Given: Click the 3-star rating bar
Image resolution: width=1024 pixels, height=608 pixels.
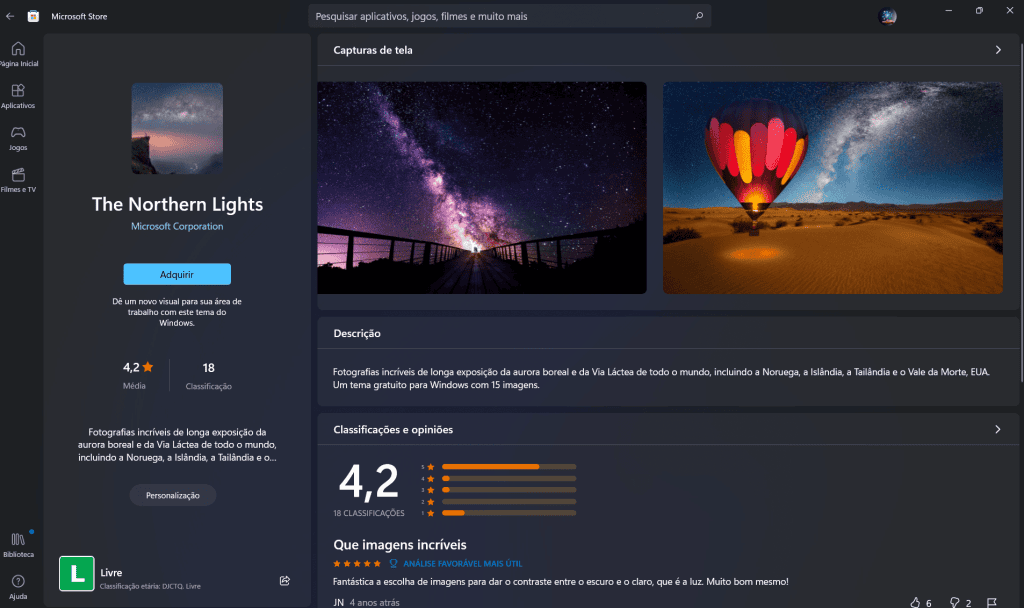Looking at the screenshot, I should pos(509,490).
